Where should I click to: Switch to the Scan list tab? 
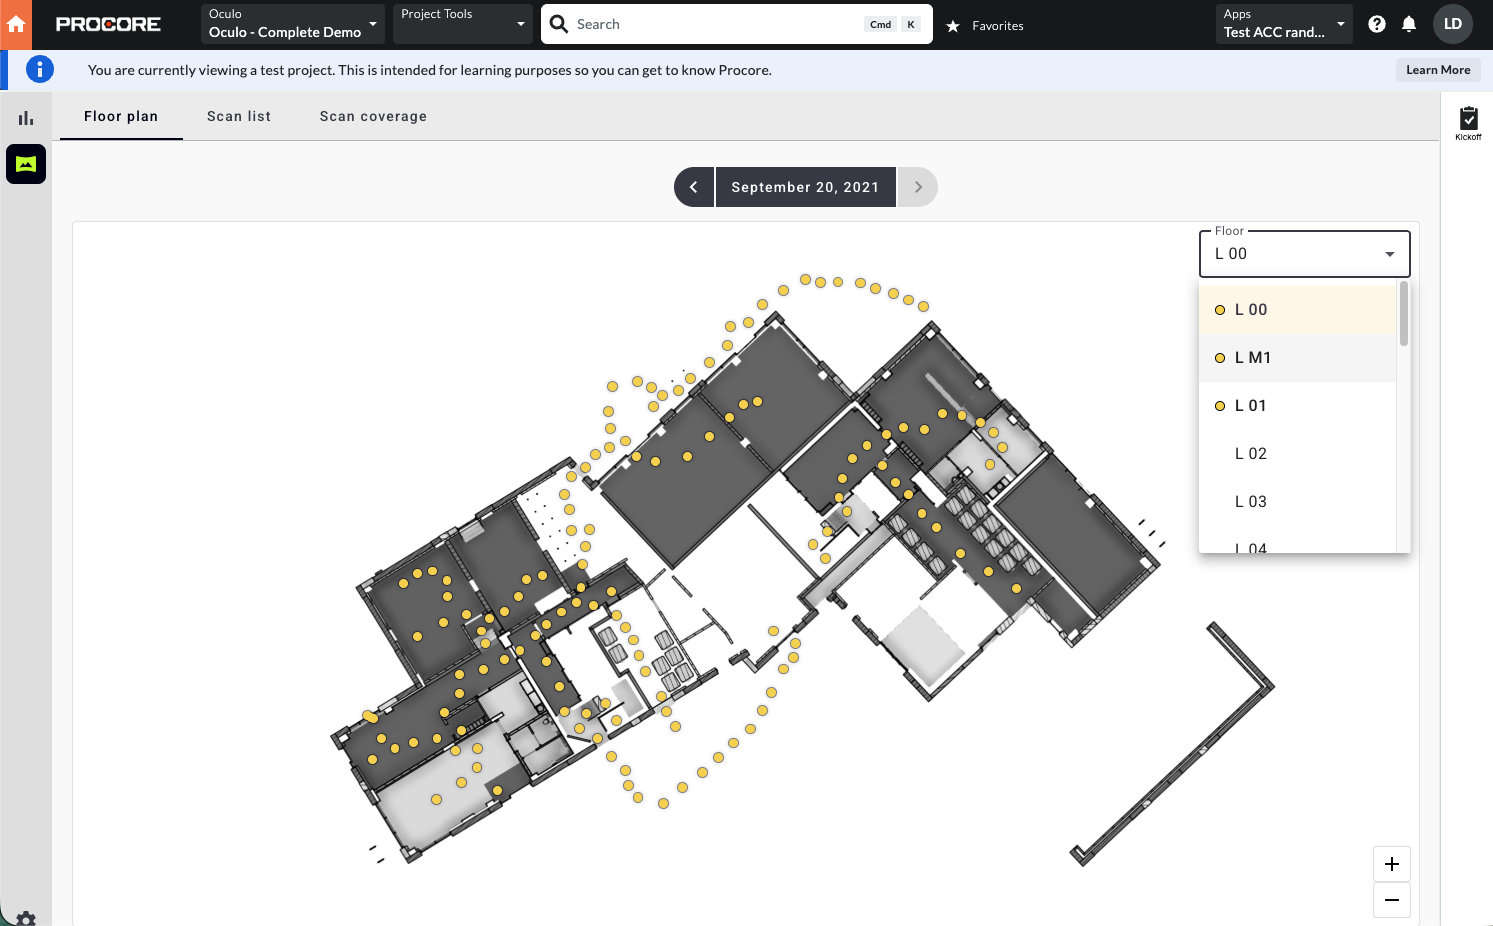coord(239,116)
